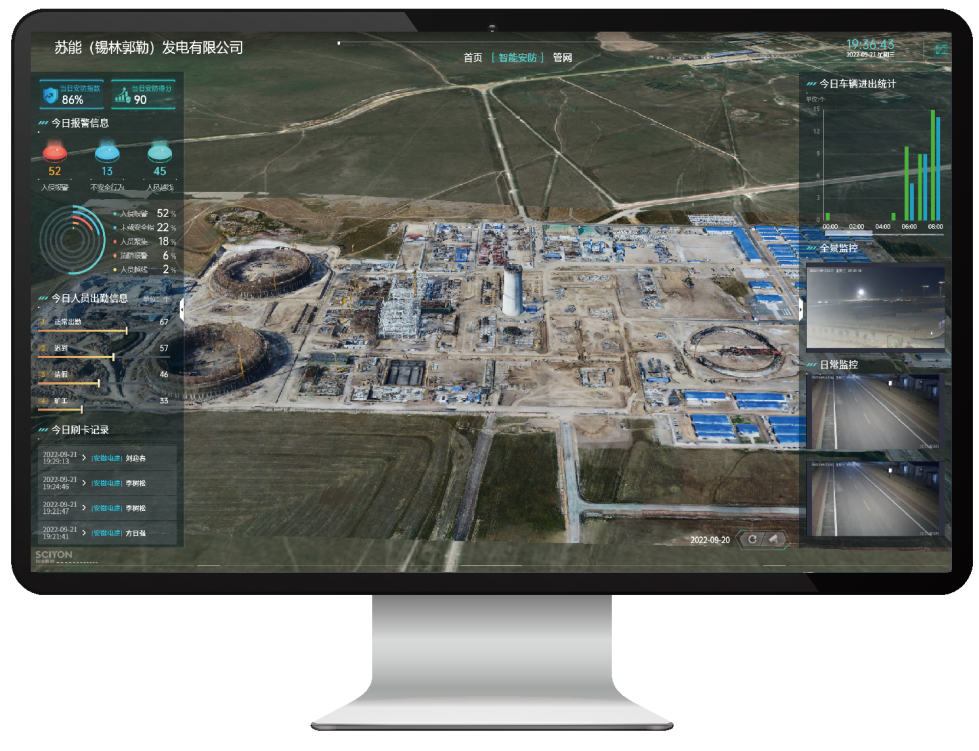Viewport: 979px width, 751px height.
Task: Open the first 日常监控 road camera feed
Action: pyautogui.click(x=875, y=411)
